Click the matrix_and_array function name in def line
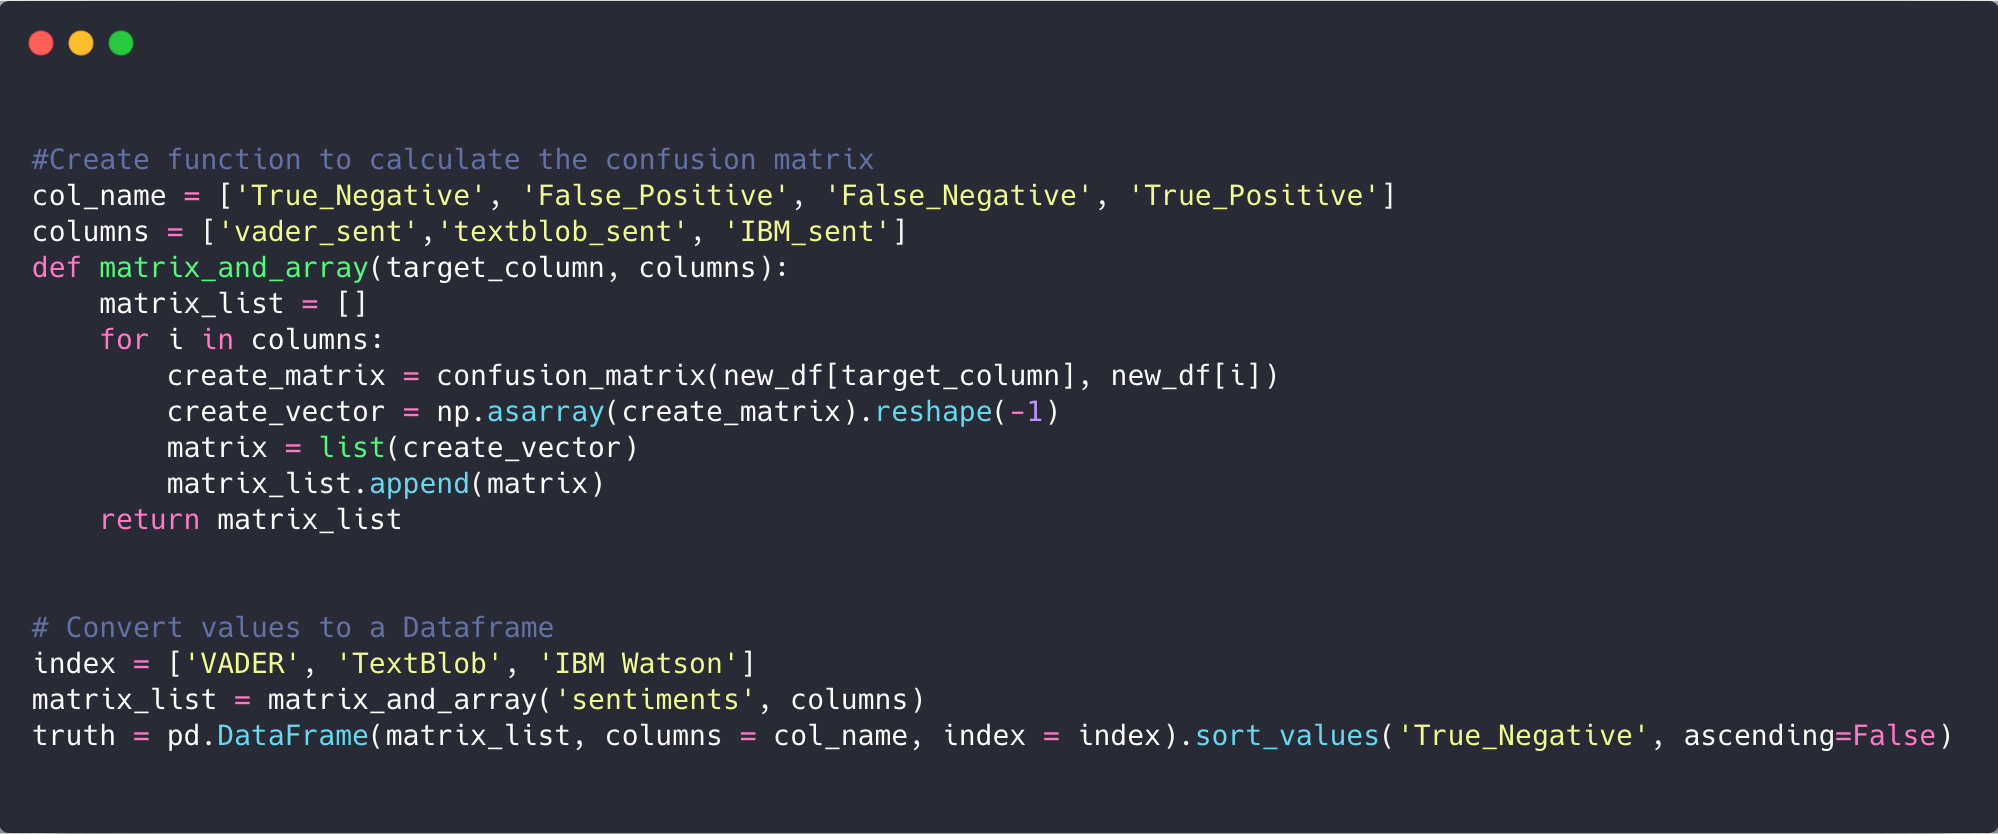This screenshot has width=1998, height=834. (234, 268)
